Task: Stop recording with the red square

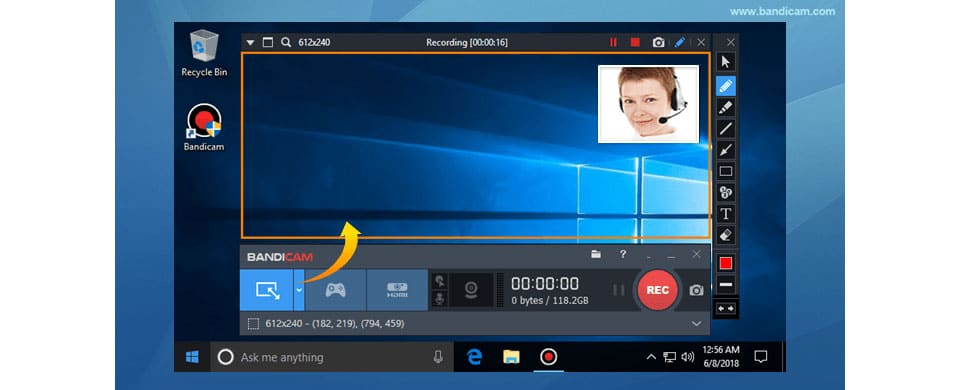Action: click(635, 42)
